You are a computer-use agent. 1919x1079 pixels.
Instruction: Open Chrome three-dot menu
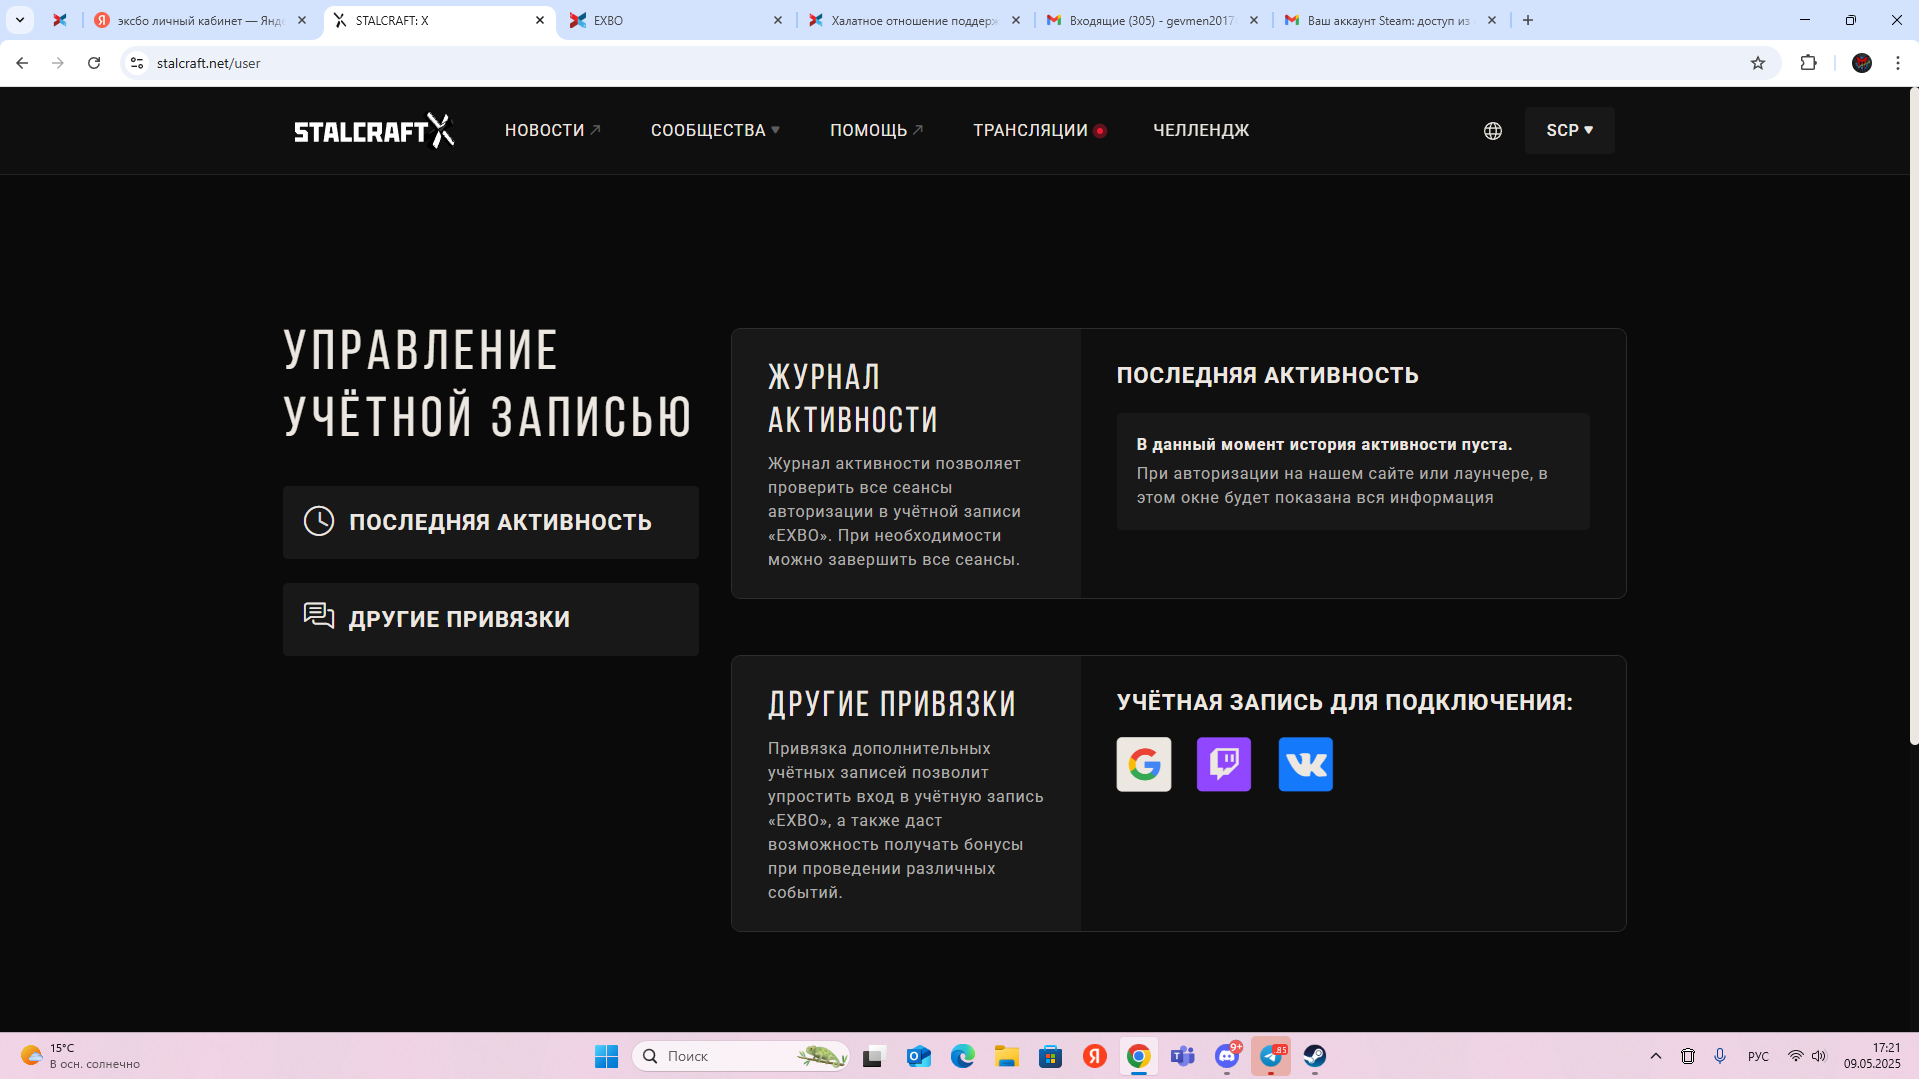1897,63
